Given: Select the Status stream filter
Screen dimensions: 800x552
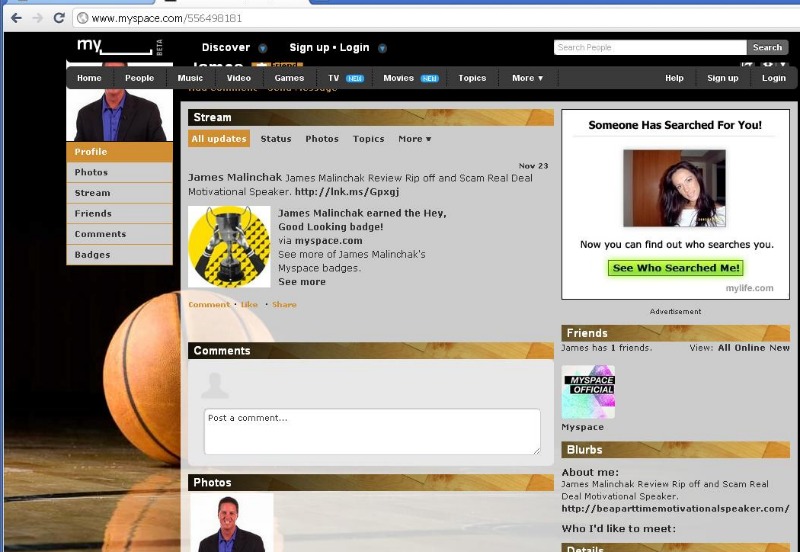Looking at the screenshot, I should pyautogui.click(x=276, y=139).
